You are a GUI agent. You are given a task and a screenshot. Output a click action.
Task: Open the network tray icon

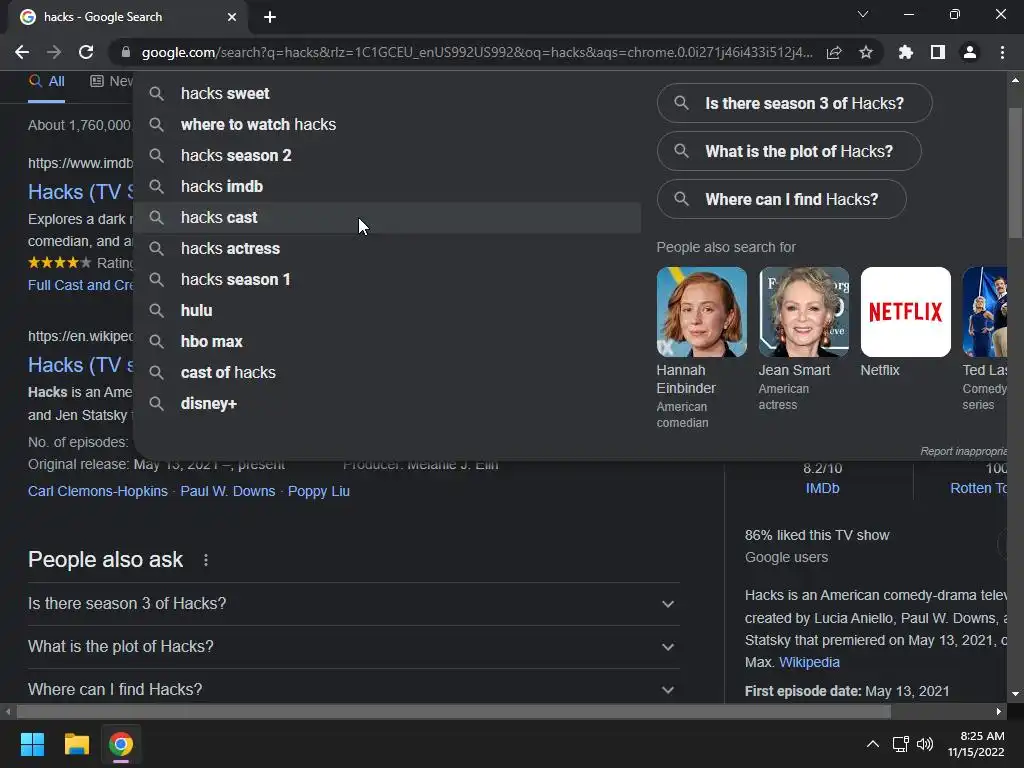coord(901,744)
